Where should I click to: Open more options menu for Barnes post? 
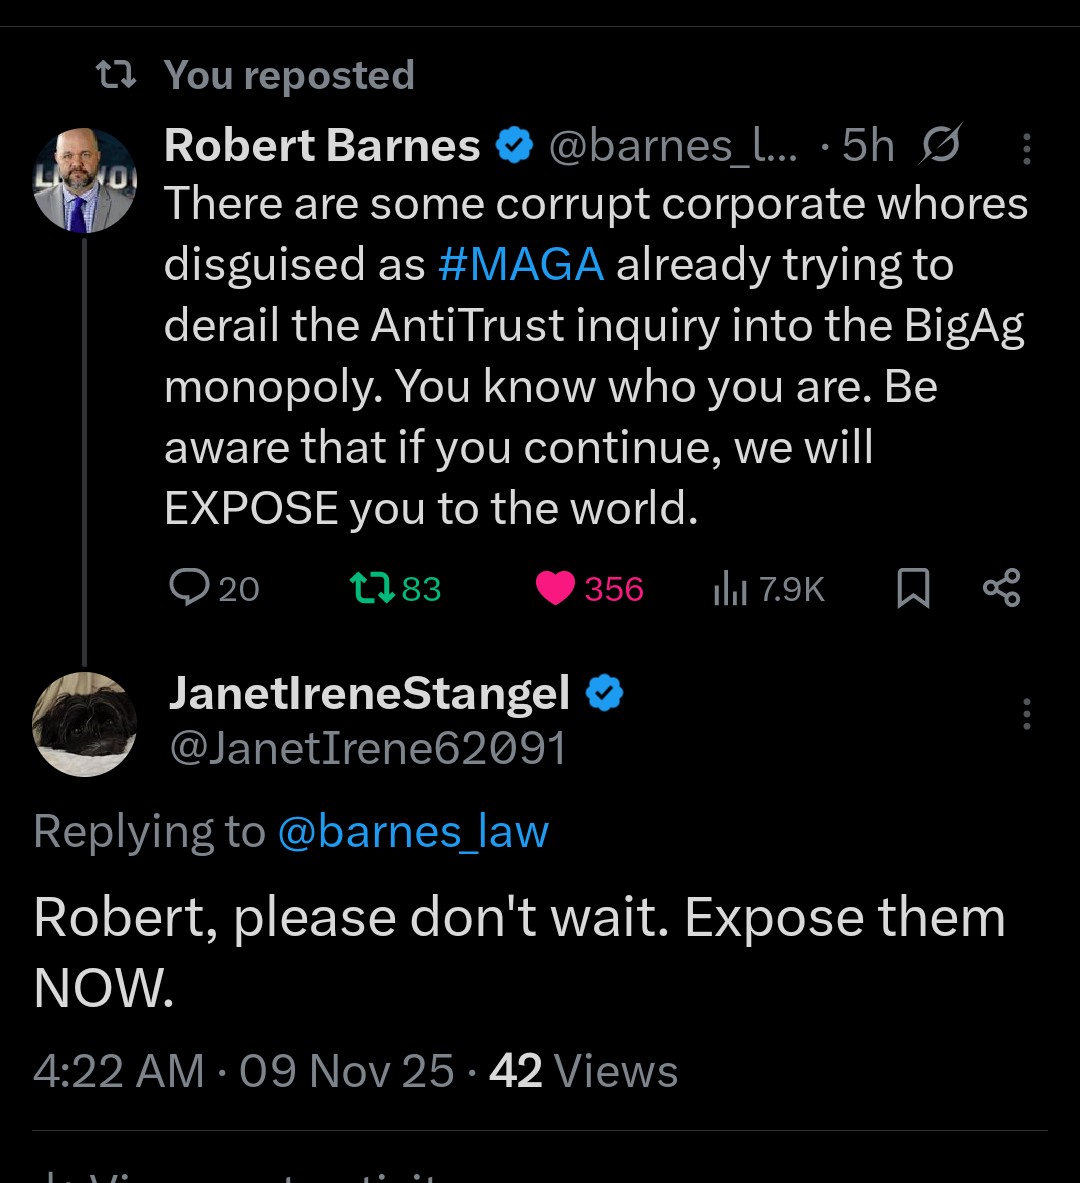click(1026, 149)
